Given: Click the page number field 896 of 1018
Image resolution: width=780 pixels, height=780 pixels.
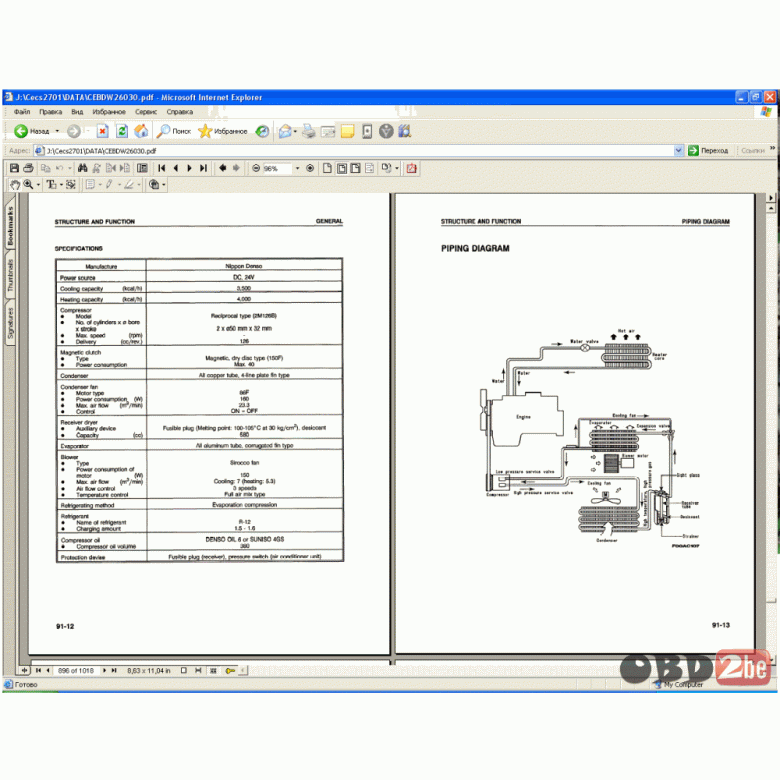Looking at the screenshot, I should (x=76, y=671).
